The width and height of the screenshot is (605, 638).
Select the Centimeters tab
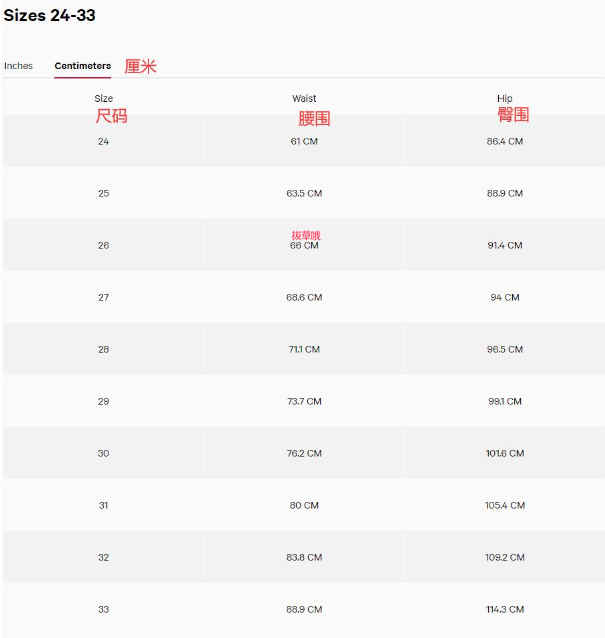click(x=83, y=66)
